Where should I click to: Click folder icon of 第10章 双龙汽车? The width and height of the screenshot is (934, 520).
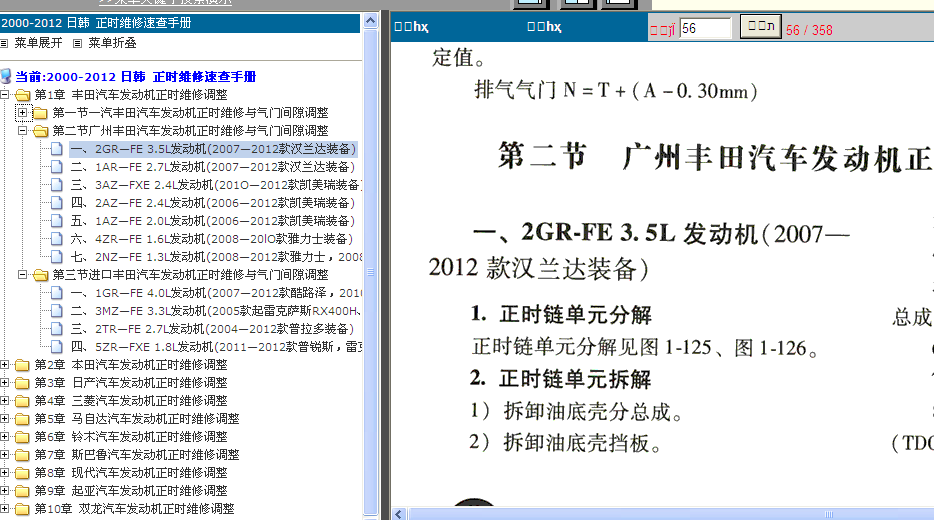tap(23, 509)
